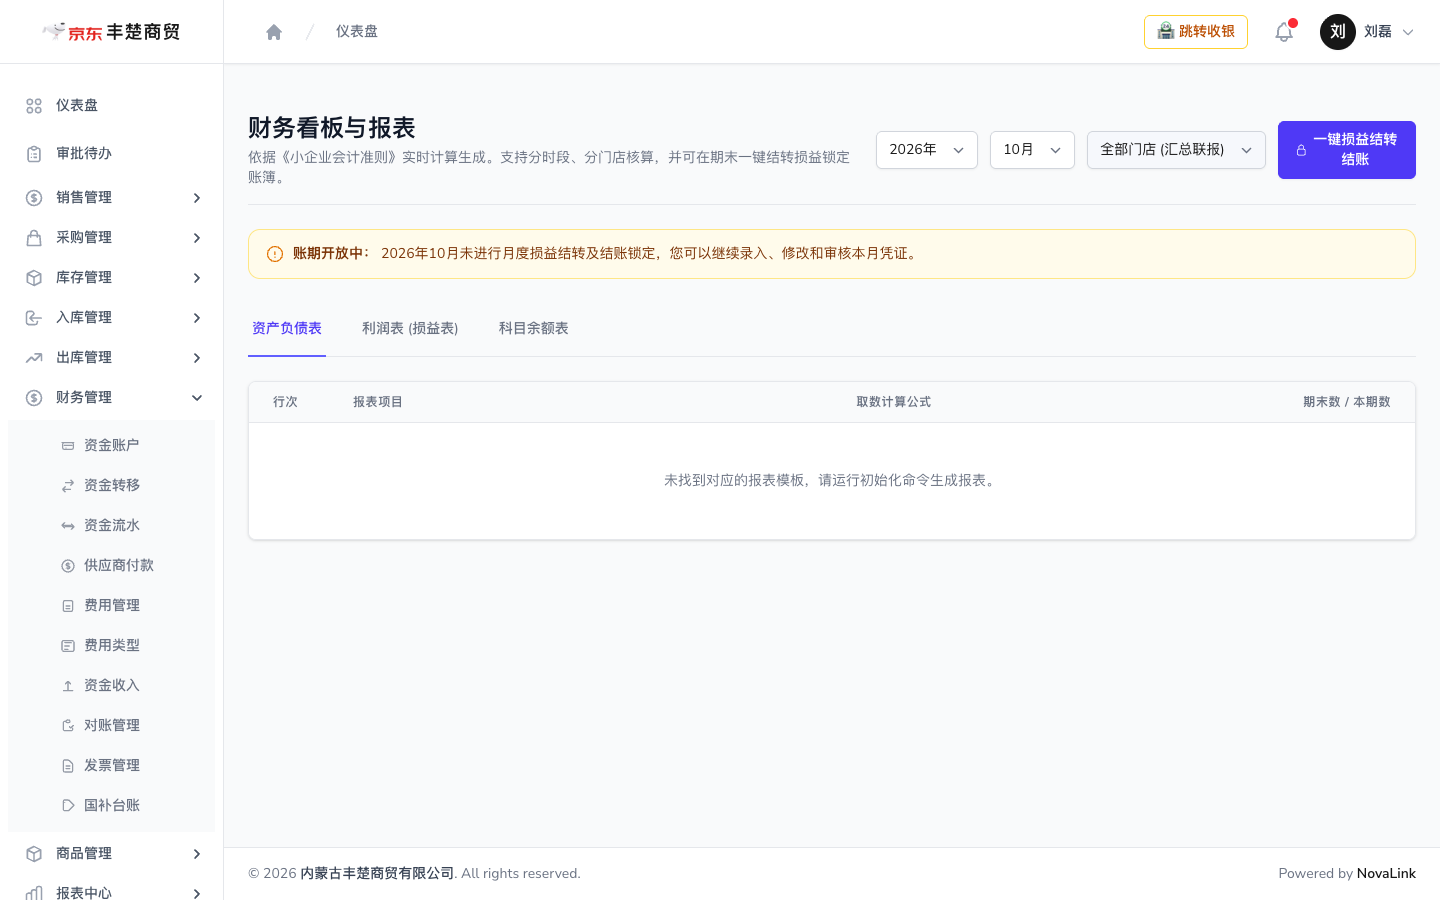Click the 费用管理 document icon
Viewport: 1440px width, 900px height.
[68, 606]
